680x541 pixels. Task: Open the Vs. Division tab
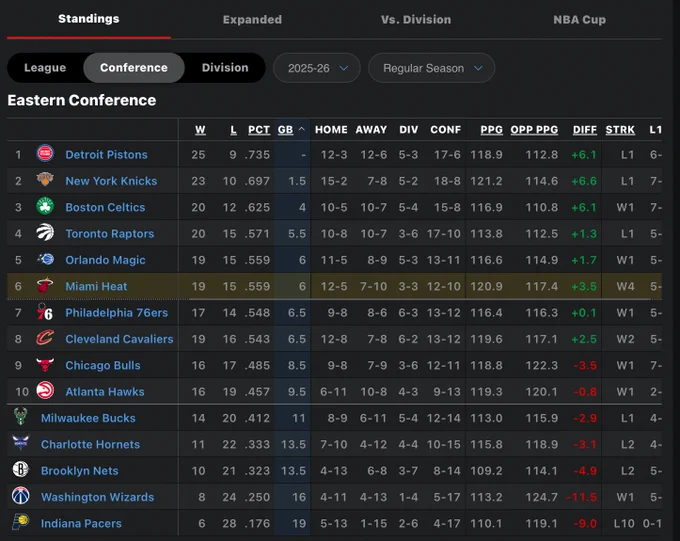click(416, 20)
